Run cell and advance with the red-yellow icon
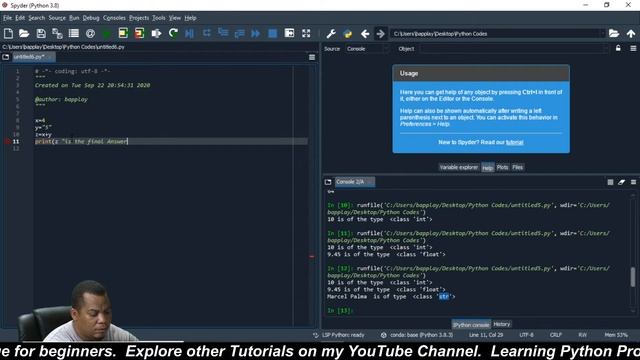 140,33
